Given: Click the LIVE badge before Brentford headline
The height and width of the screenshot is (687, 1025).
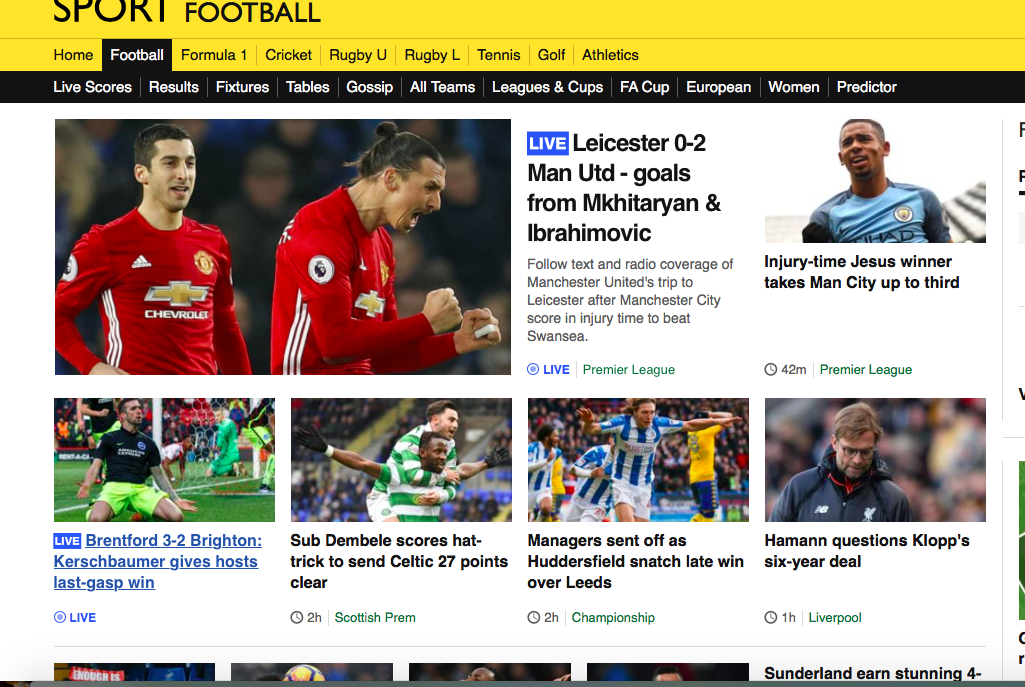Looking at the screenshot, I should [x=67, y=541].
